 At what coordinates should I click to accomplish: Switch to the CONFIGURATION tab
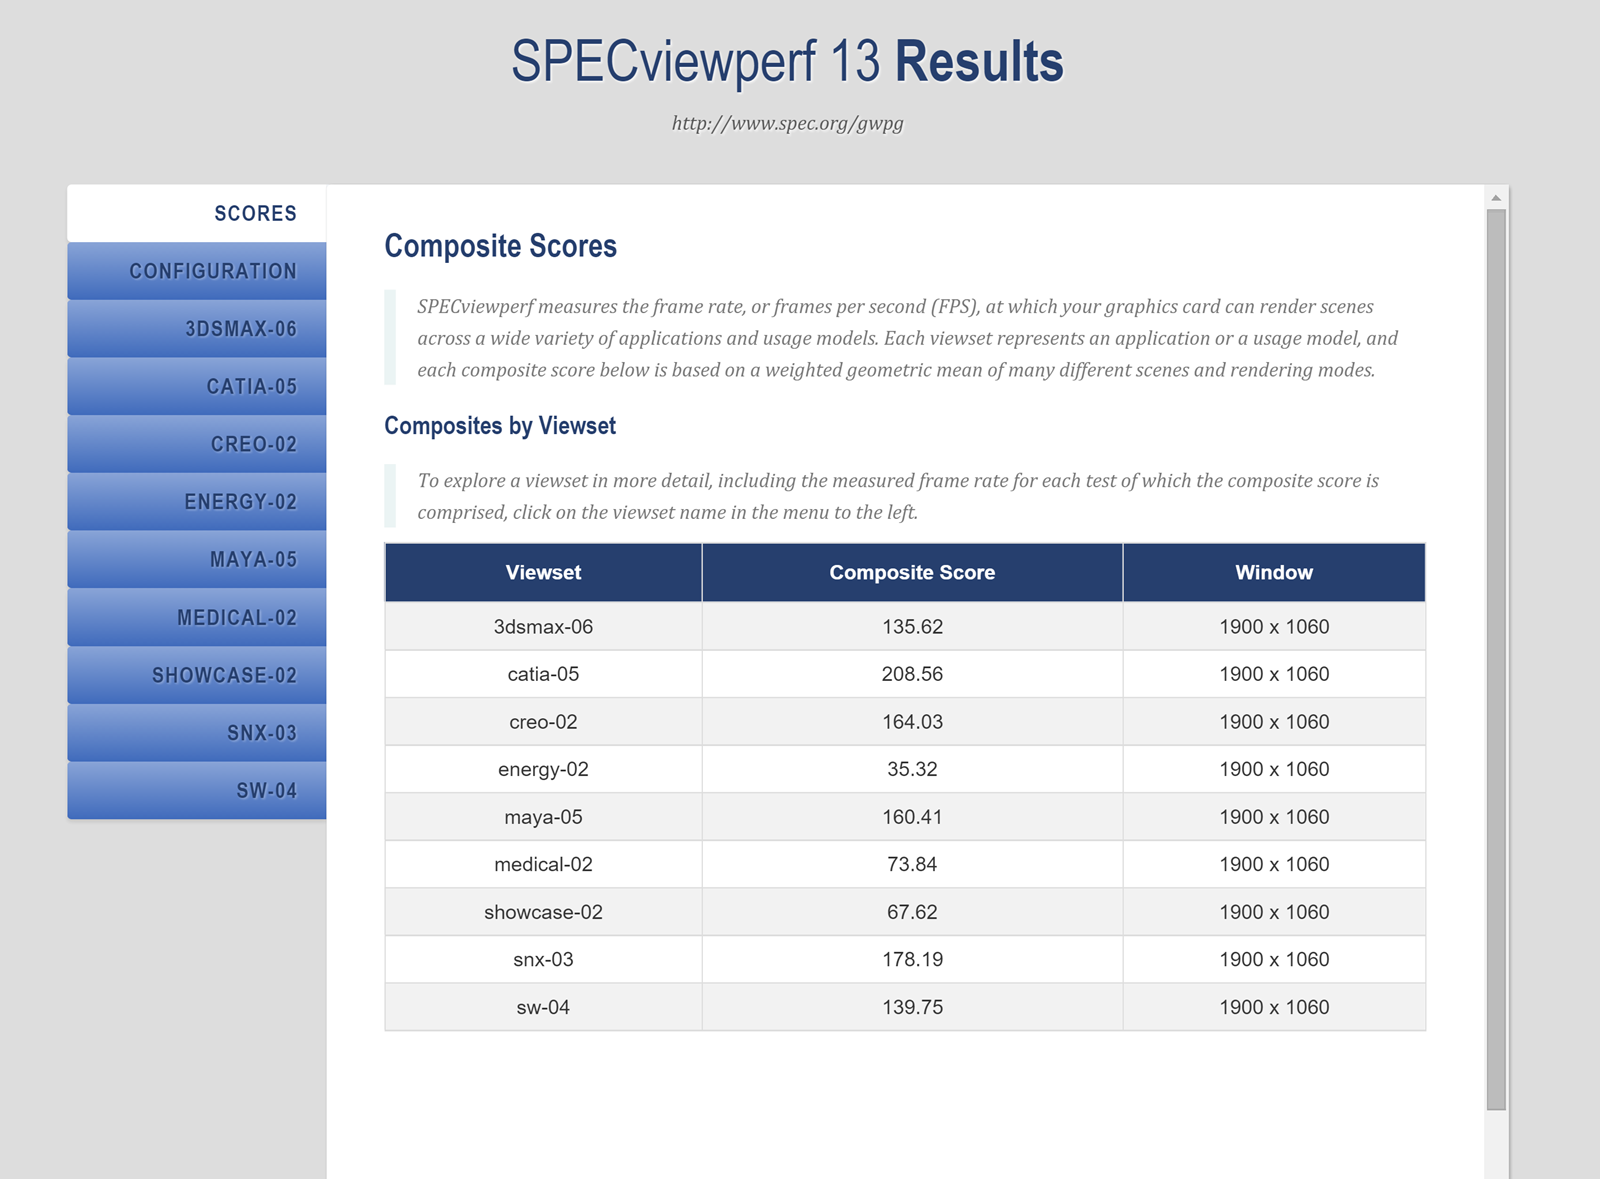click(212, 271)
